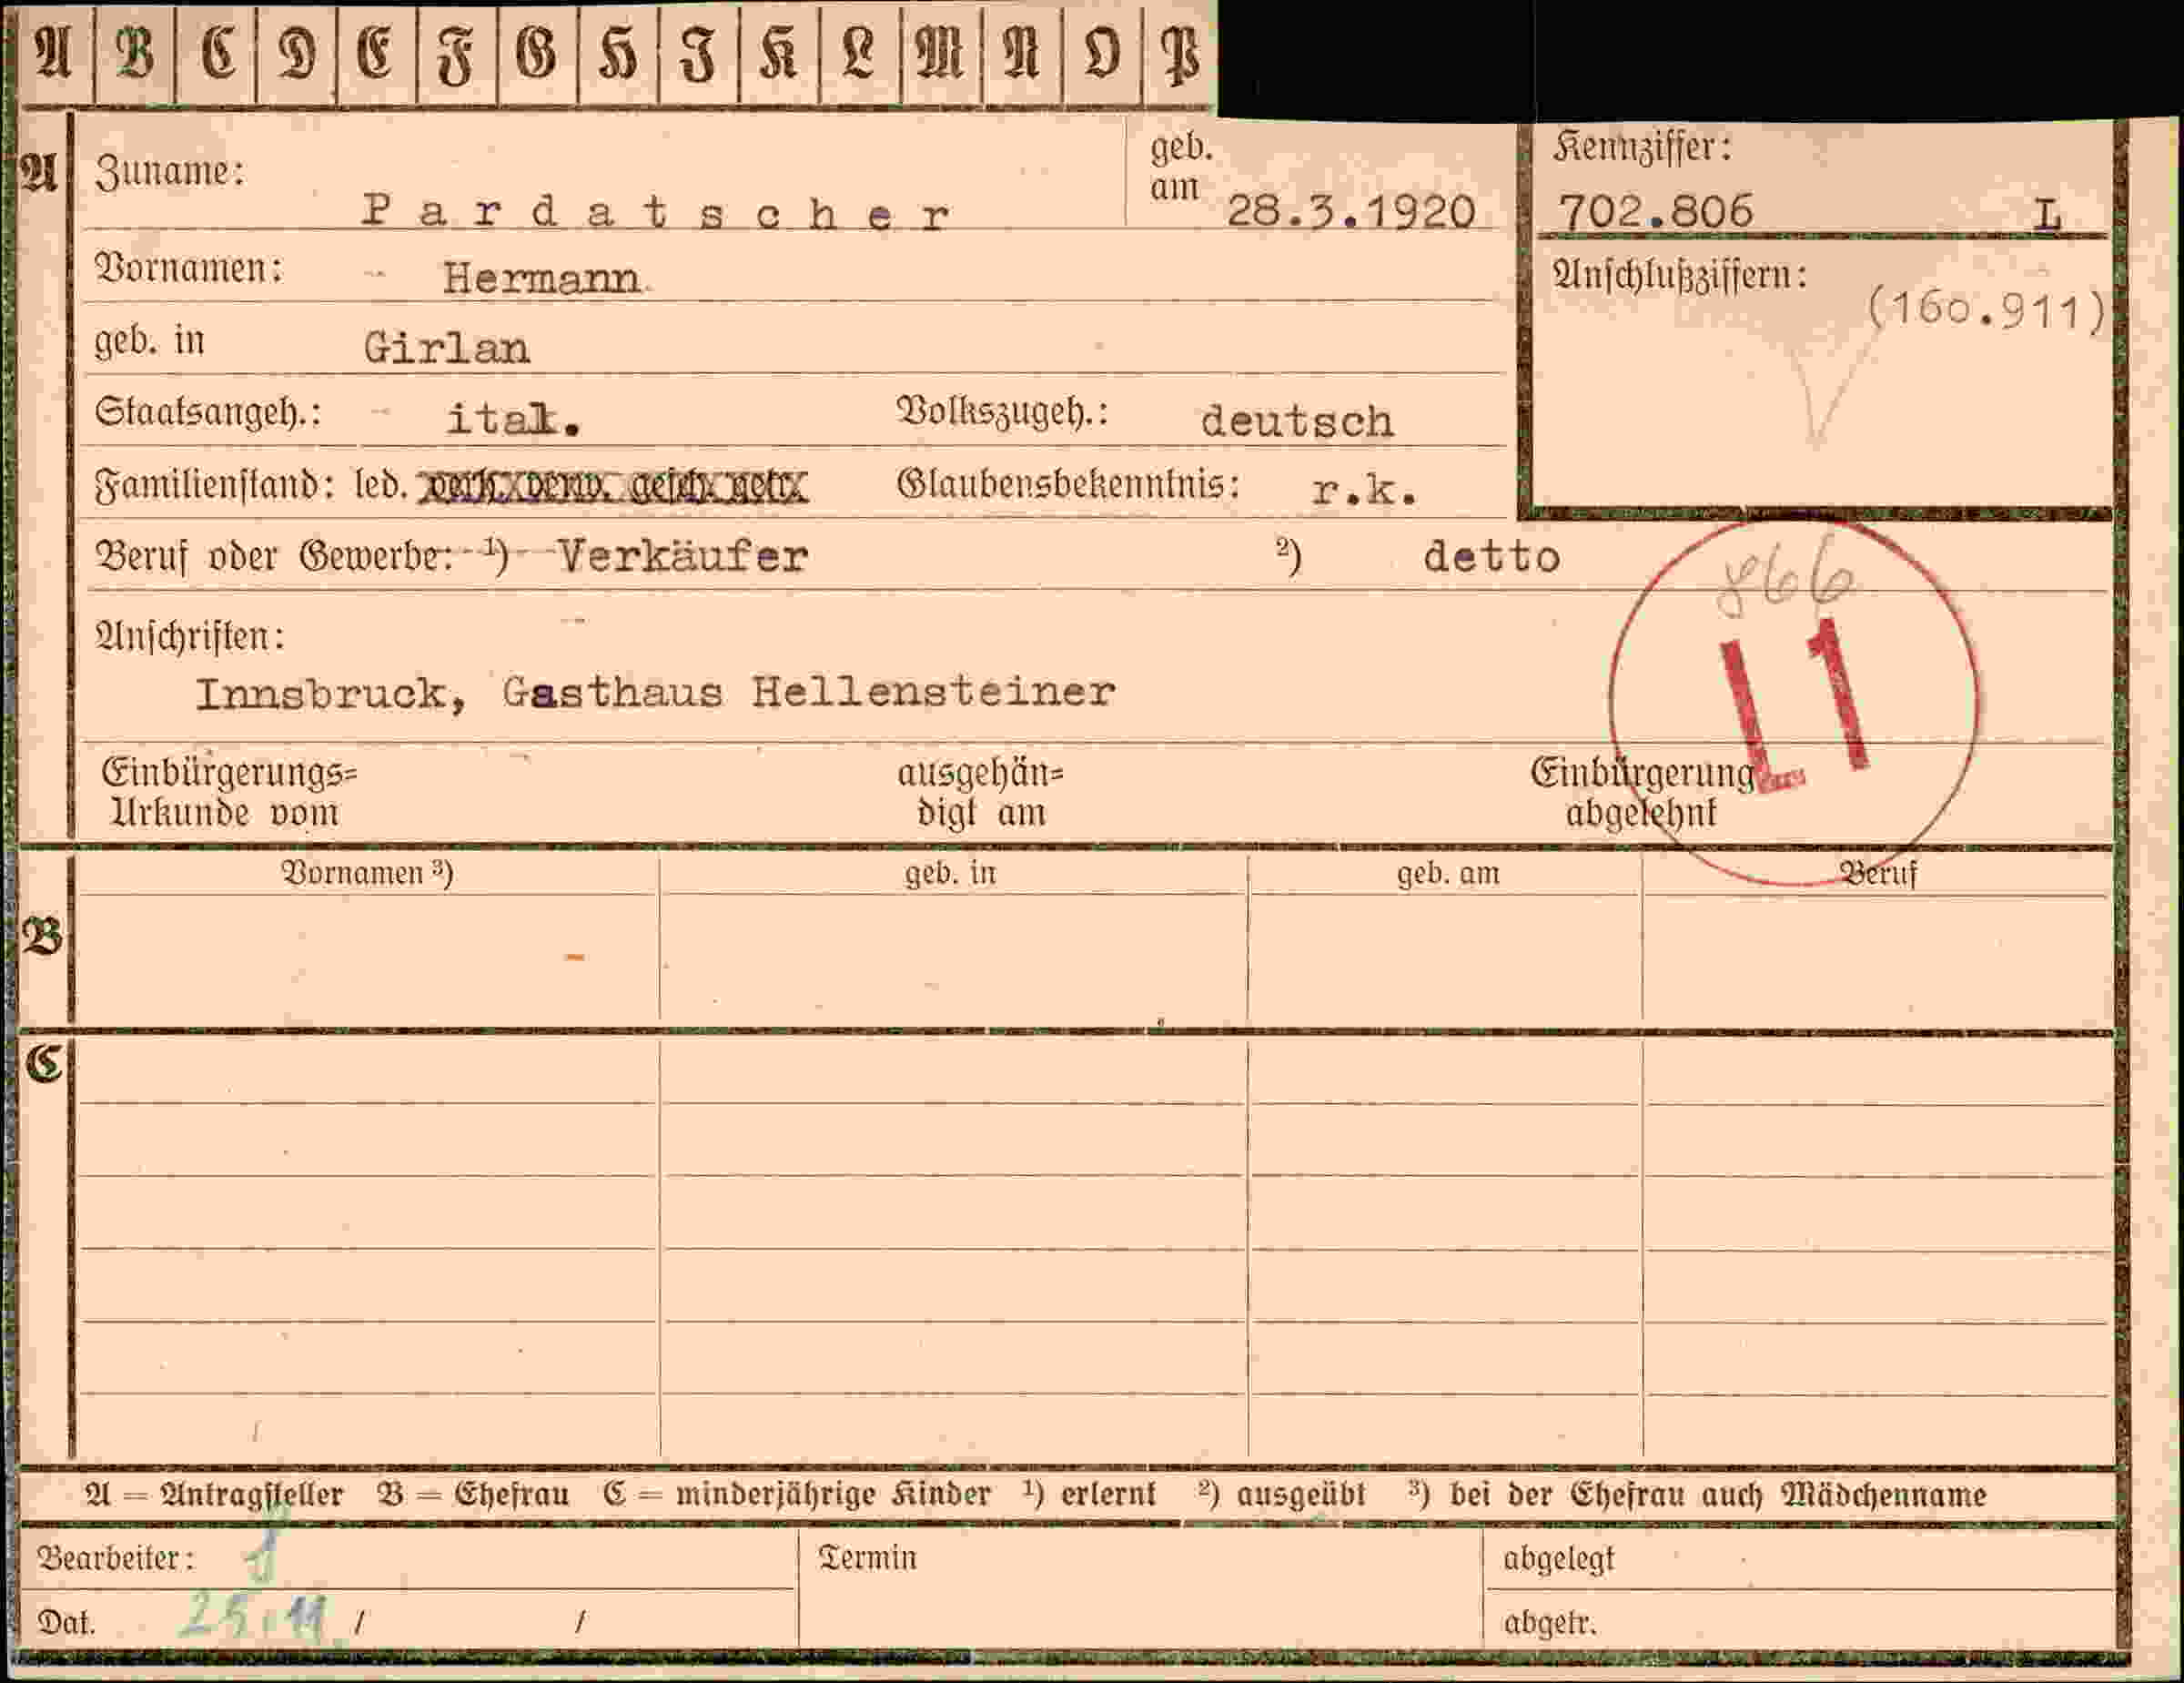Image resolution: width=2184 pixels, height=1683 pixels.
Task: Select the index tab letter L
Action: coord(859,54)
